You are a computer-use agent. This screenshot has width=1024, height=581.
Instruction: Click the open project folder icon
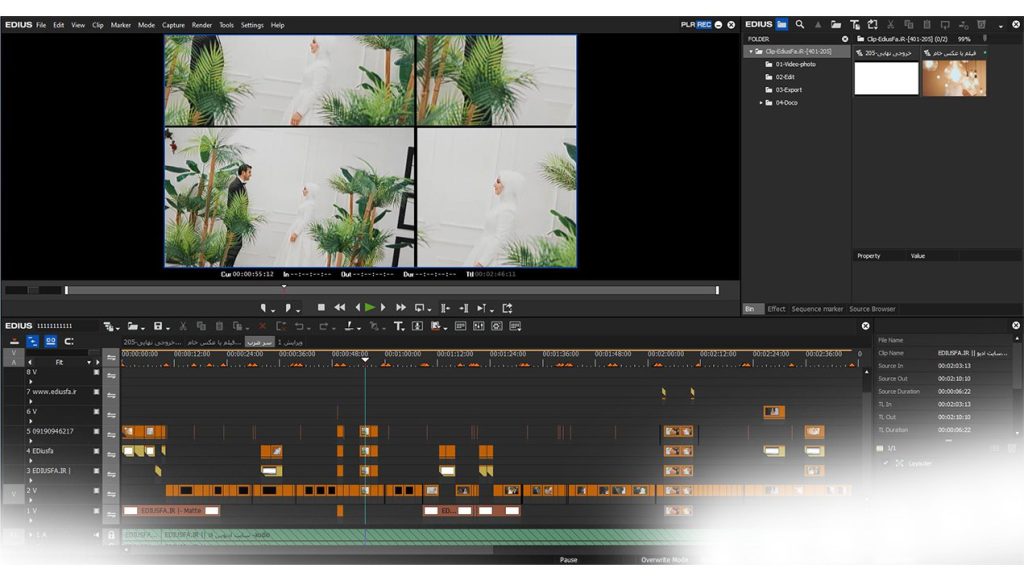(x=133, y=326)
